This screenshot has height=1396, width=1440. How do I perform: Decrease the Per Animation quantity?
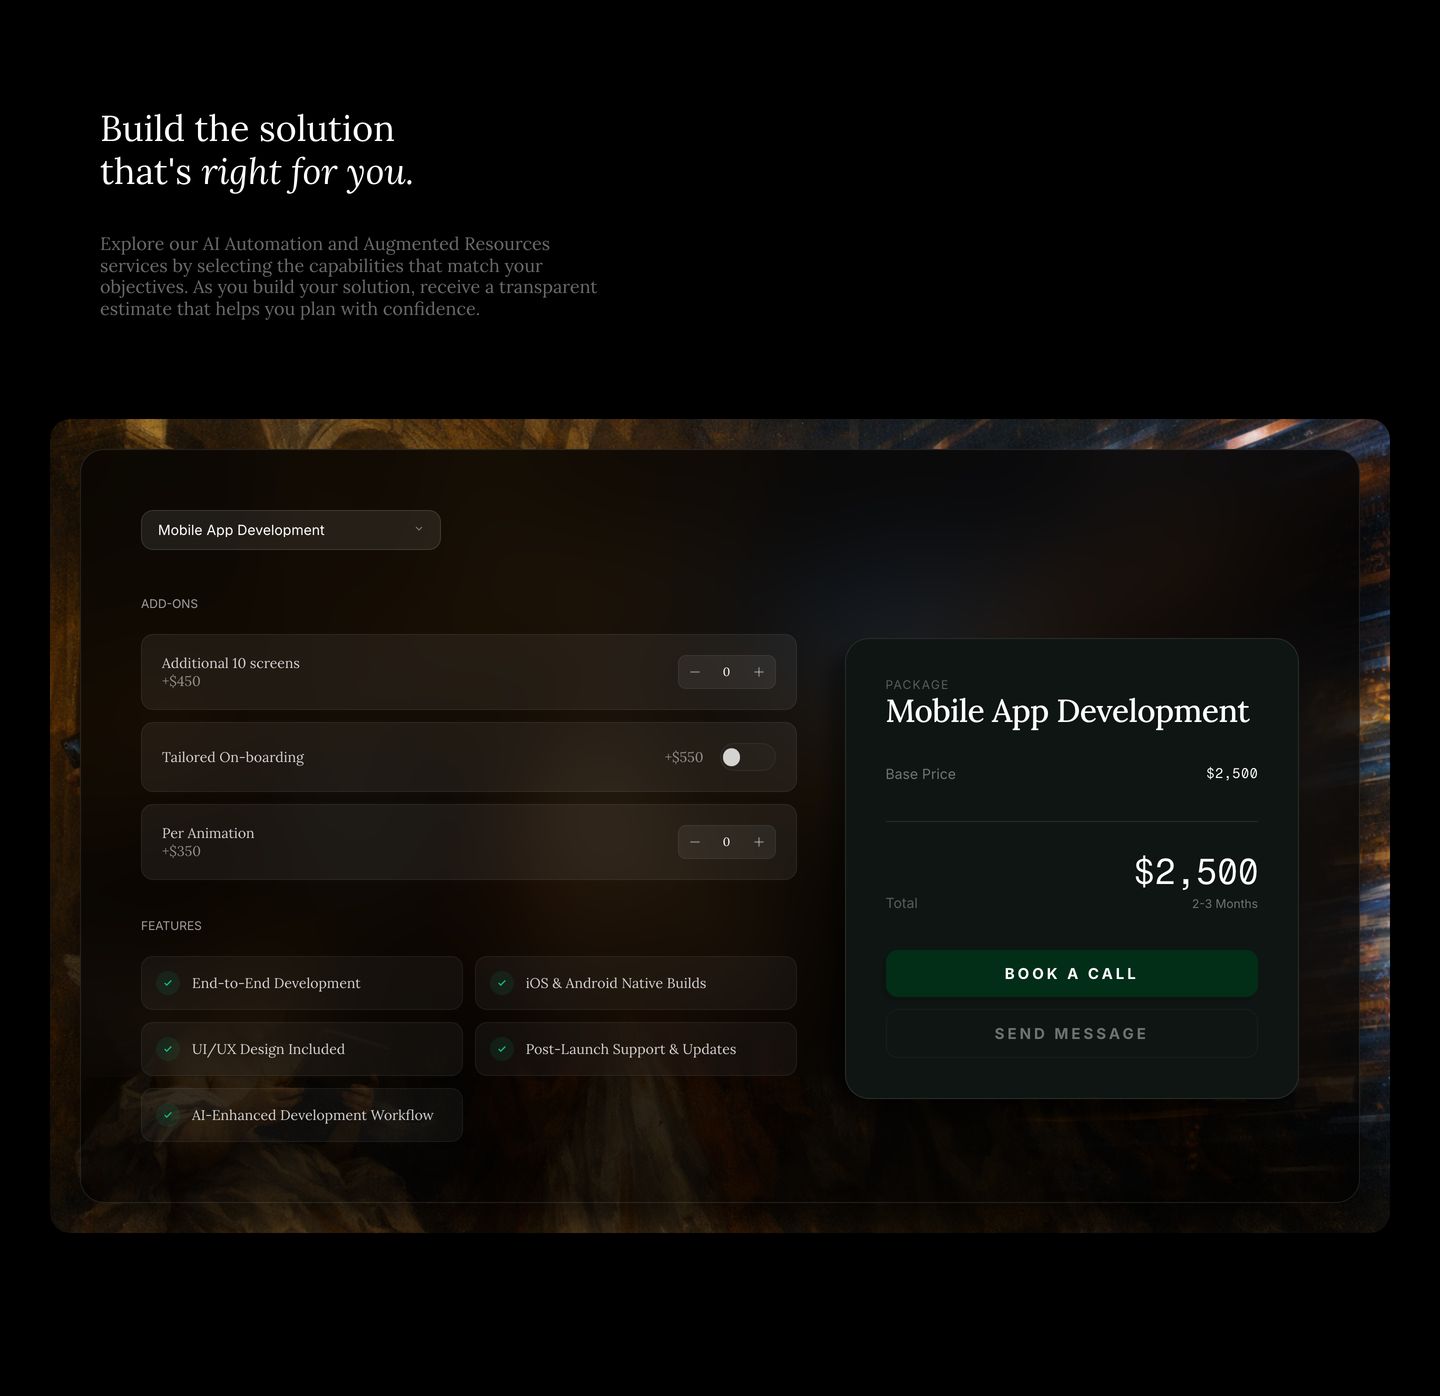[x=695, y=842]
